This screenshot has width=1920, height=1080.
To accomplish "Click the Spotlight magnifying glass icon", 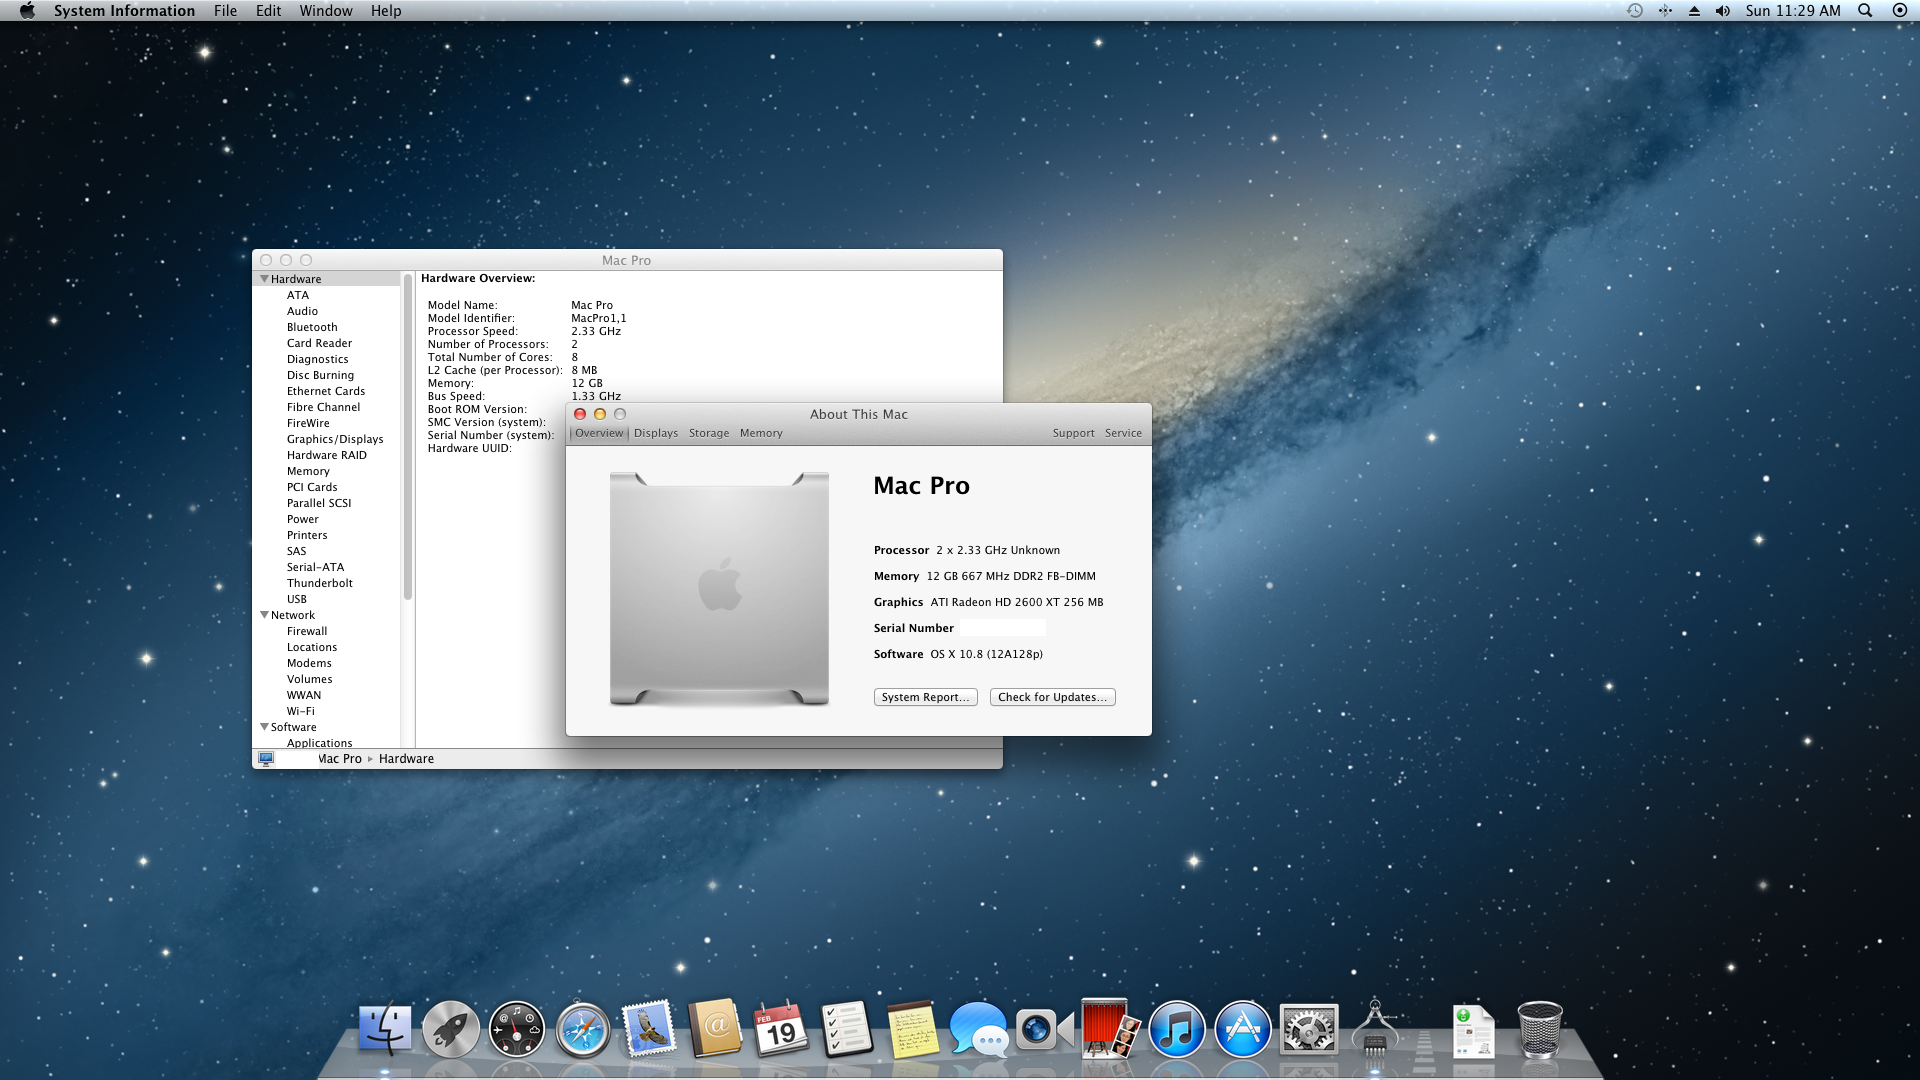I will (x=1865, y=11).
